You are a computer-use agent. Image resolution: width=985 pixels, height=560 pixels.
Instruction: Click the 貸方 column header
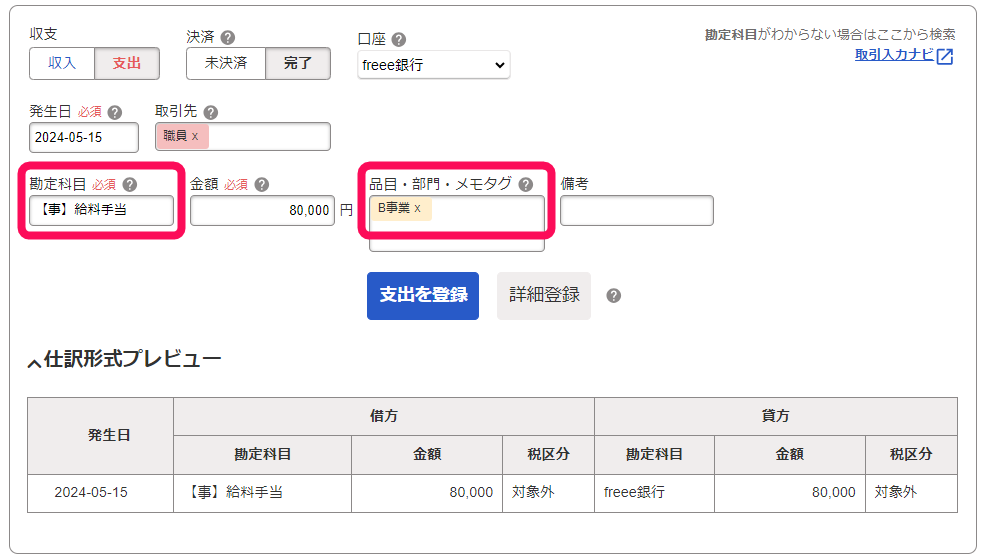[x=776, y=416]
